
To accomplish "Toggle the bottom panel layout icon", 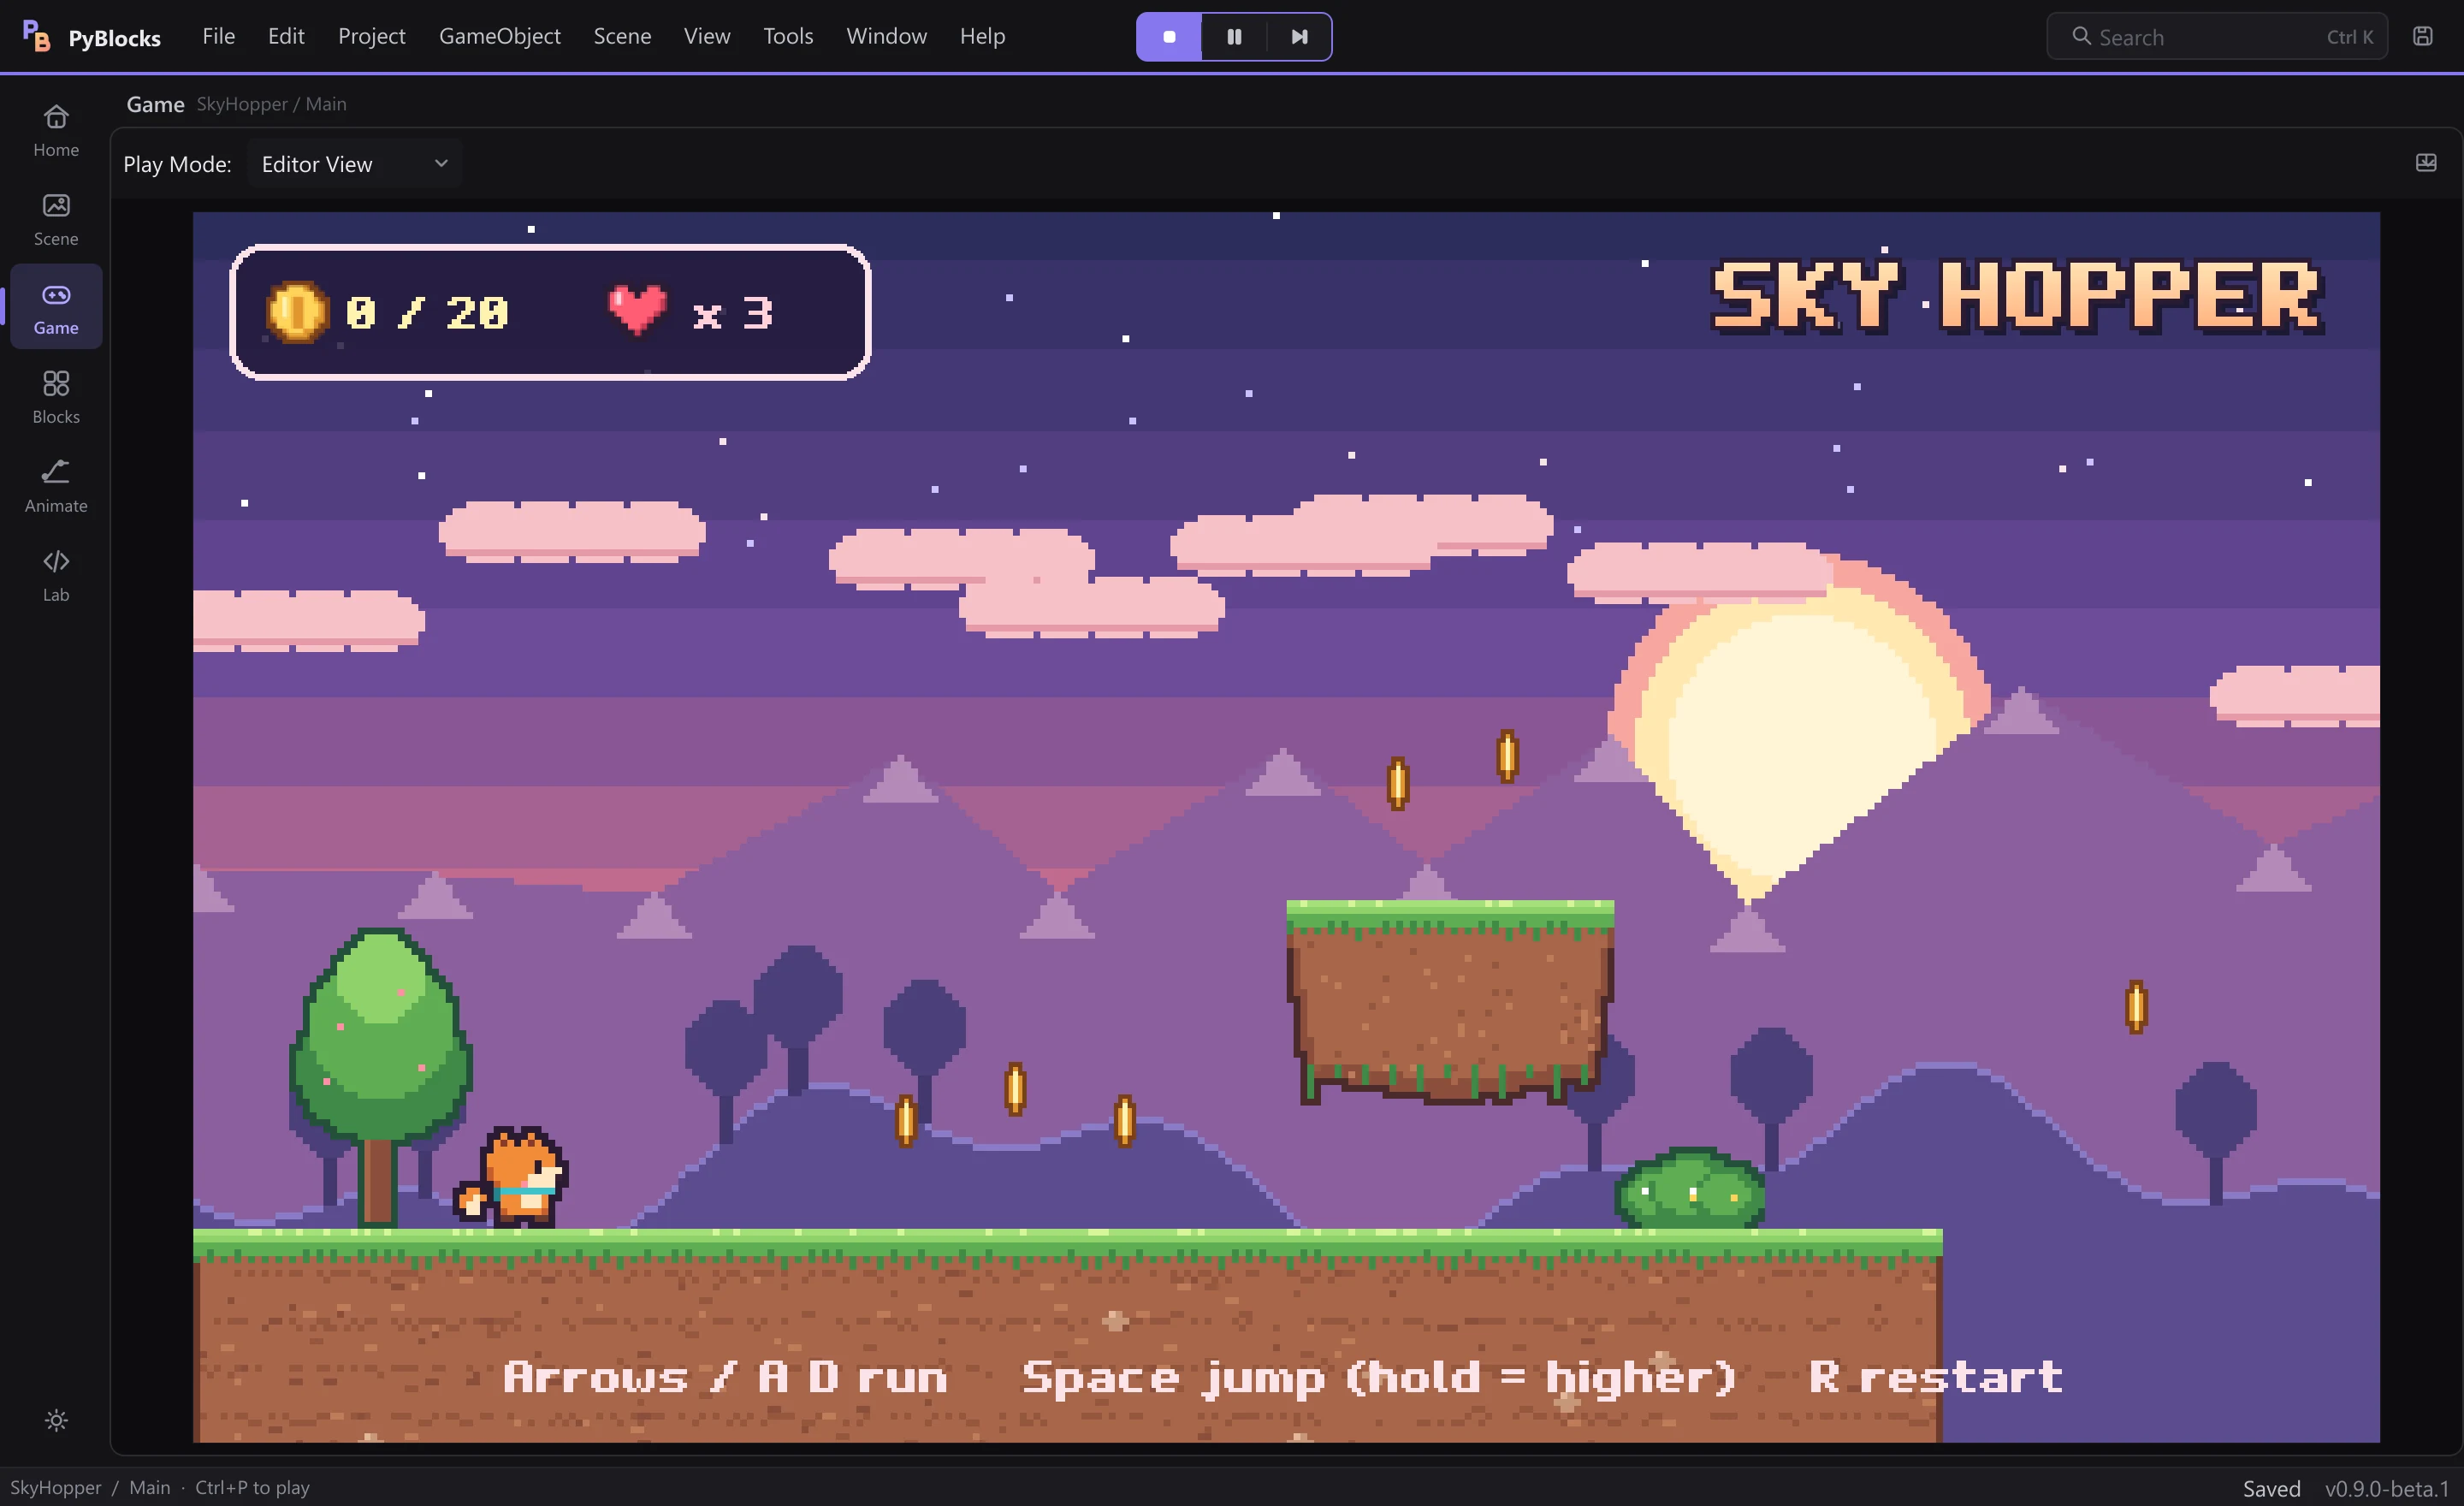I will (2426, 163).
